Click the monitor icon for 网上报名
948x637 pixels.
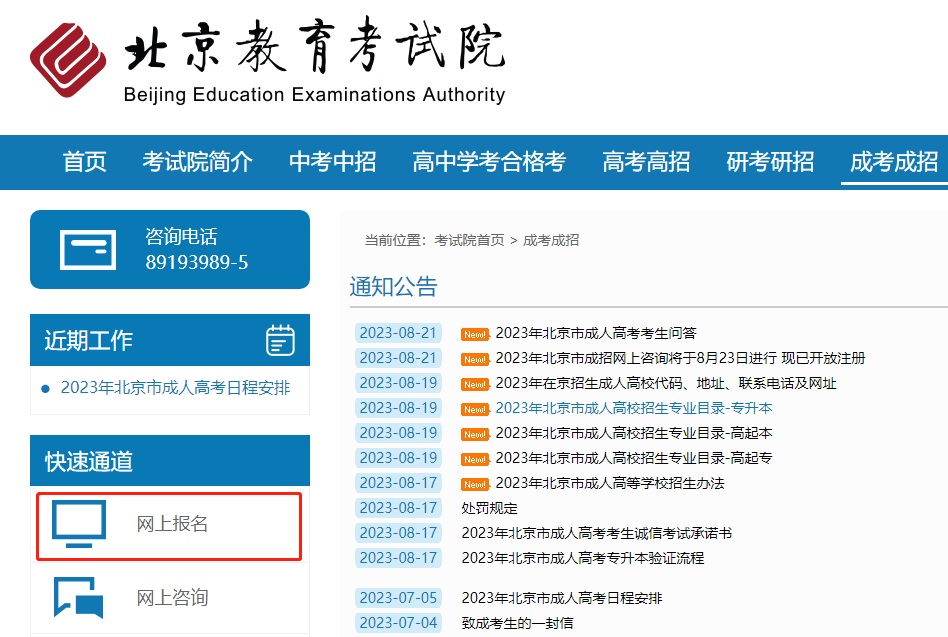click(79, 524)
